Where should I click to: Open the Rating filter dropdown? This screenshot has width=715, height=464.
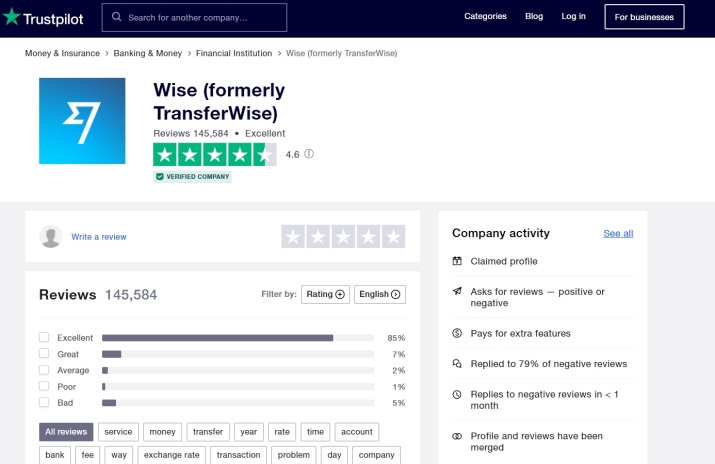(x=325, y=294)
